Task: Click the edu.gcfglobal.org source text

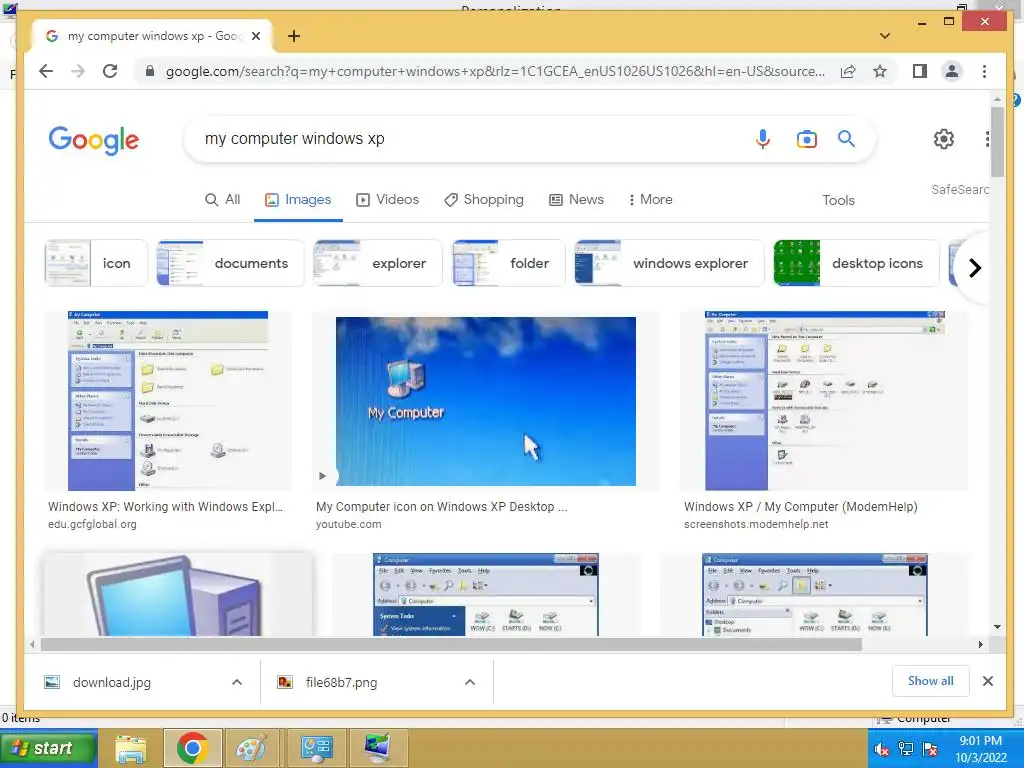Action: [92, 524]
